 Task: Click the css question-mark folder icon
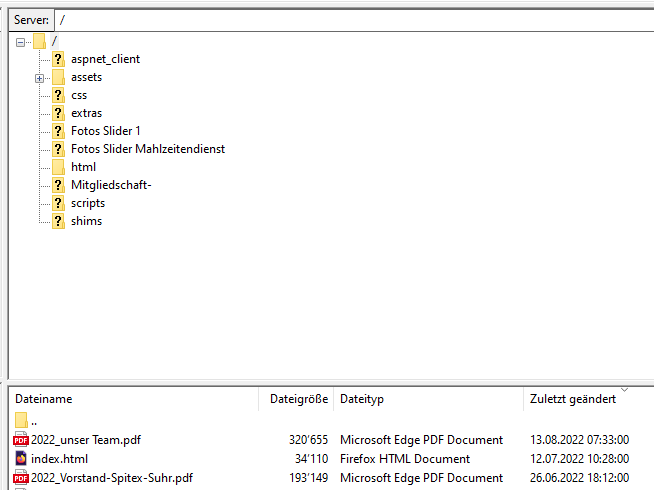(x=58, y=95)
